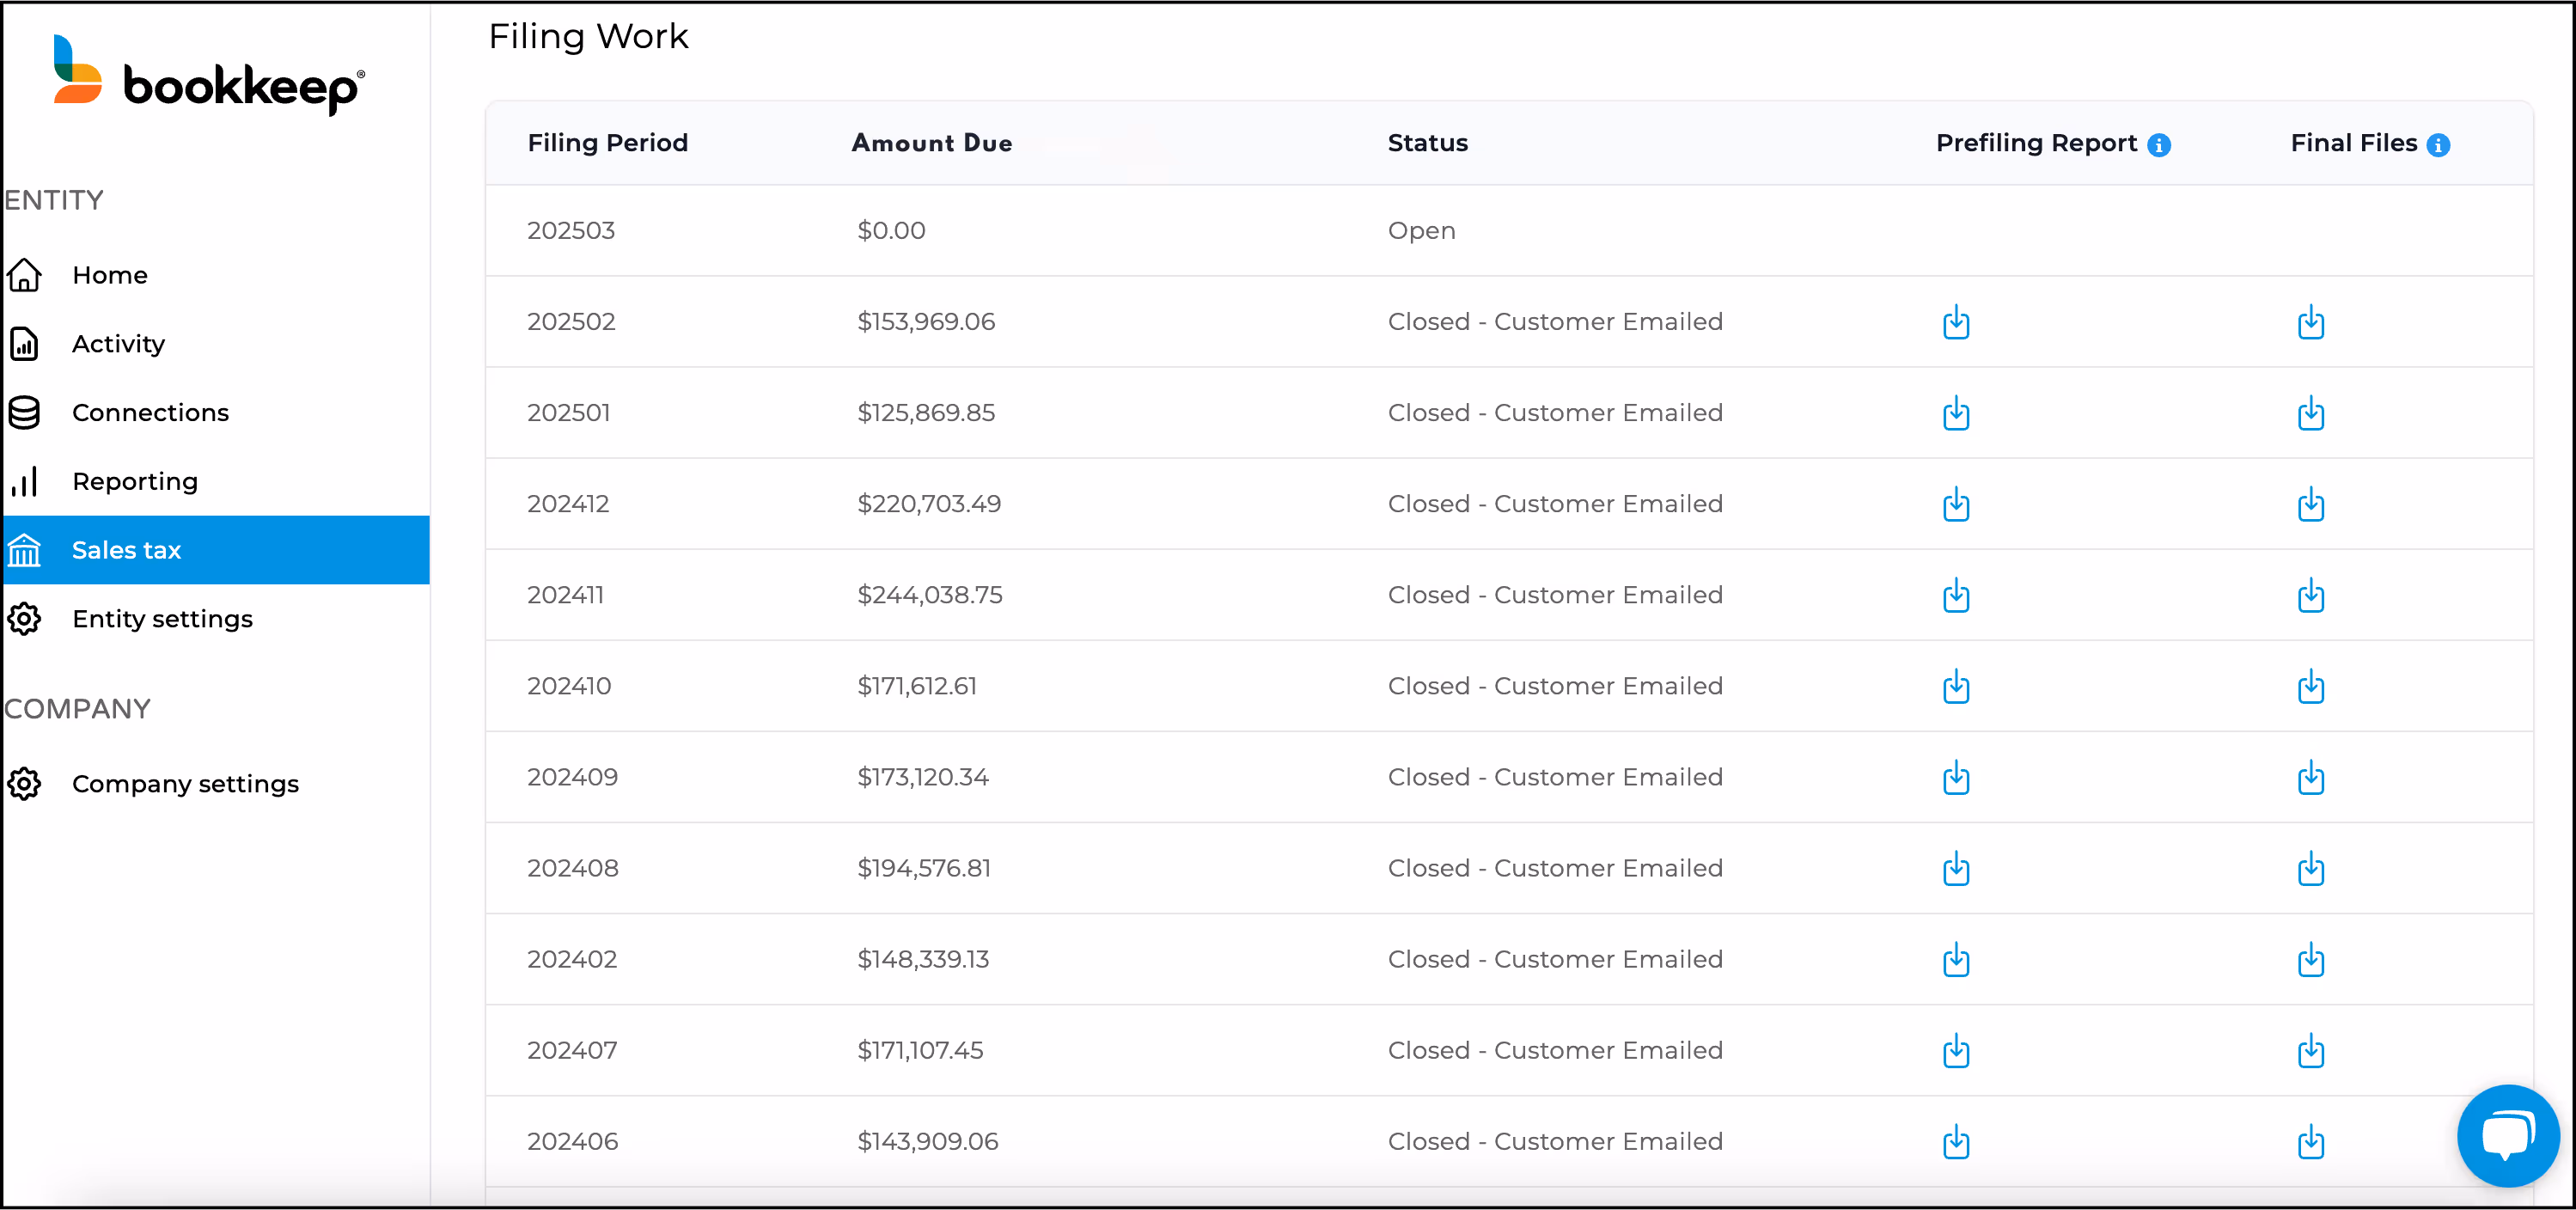
Task: Download the 202407 prefiling report
Action: 1955,1050
